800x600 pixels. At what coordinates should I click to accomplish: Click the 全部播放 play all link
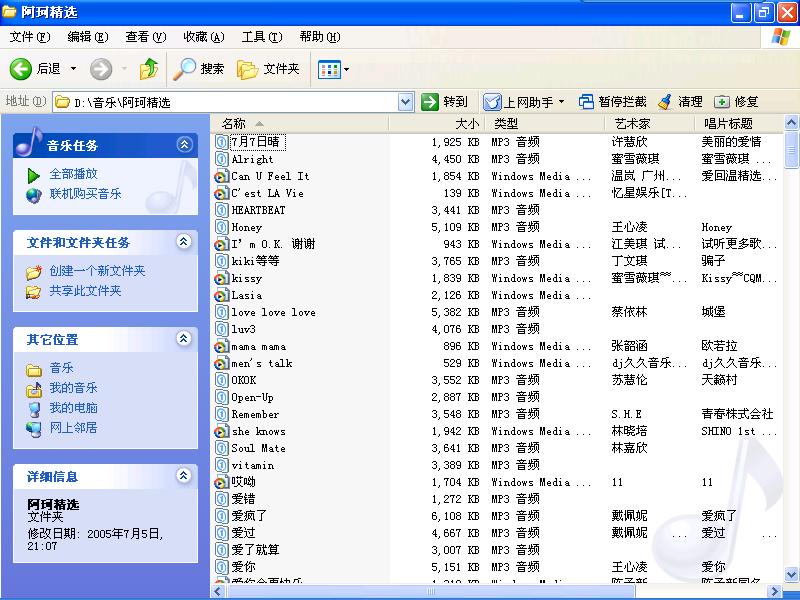[x=73, y=174]
